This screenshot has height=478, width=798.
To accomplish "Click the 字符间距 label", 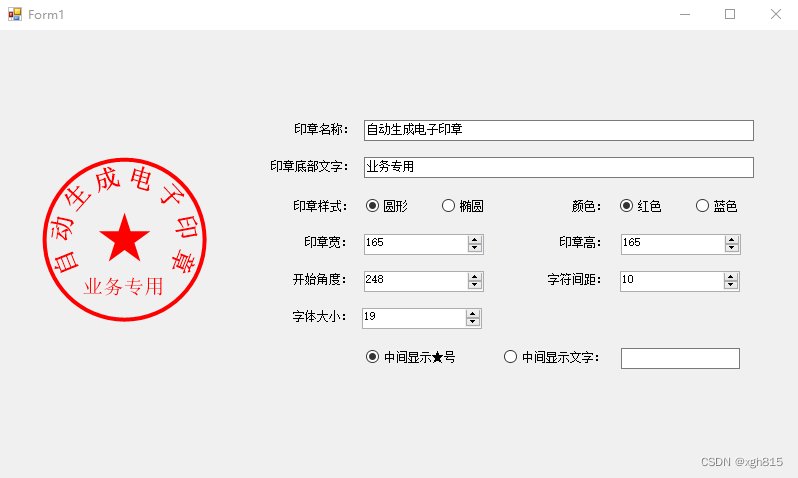I will (x=575, y=279).
